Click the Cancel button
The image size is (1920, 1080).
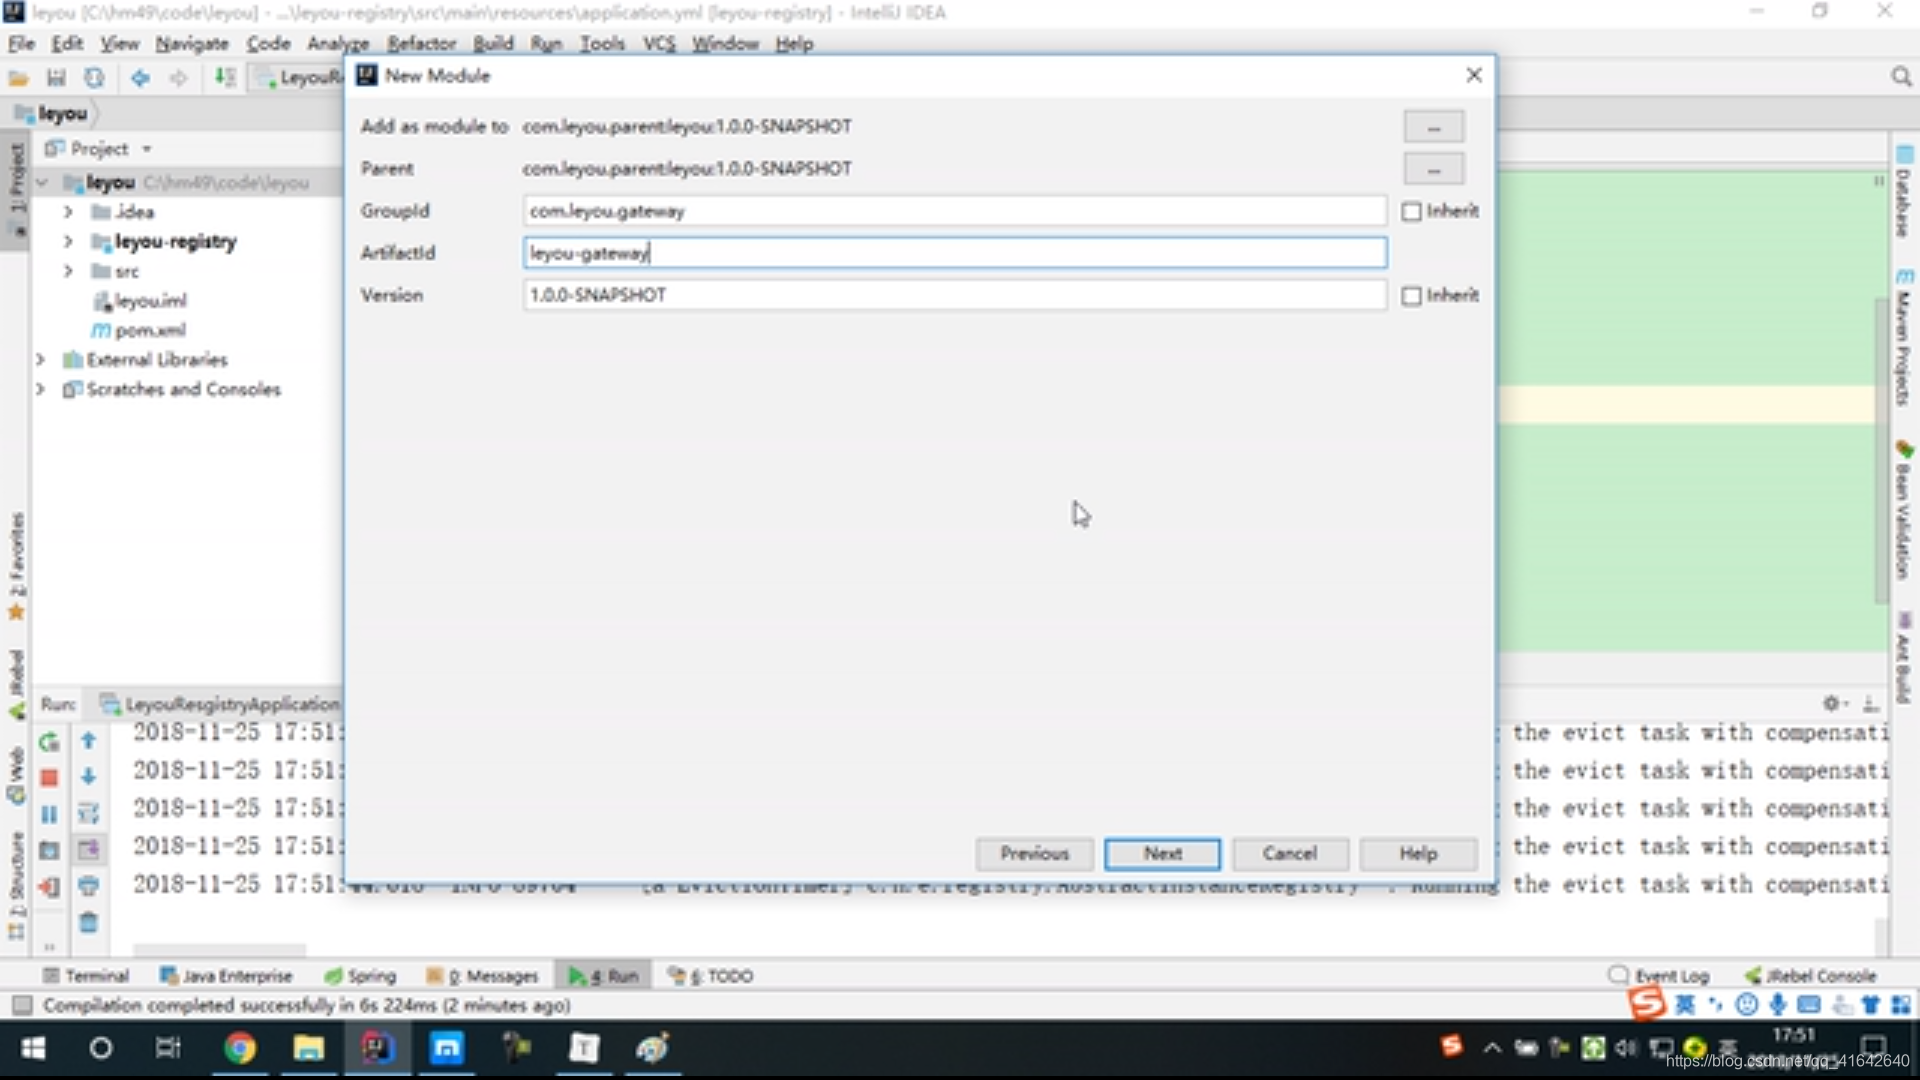(x=1290, y=854)
